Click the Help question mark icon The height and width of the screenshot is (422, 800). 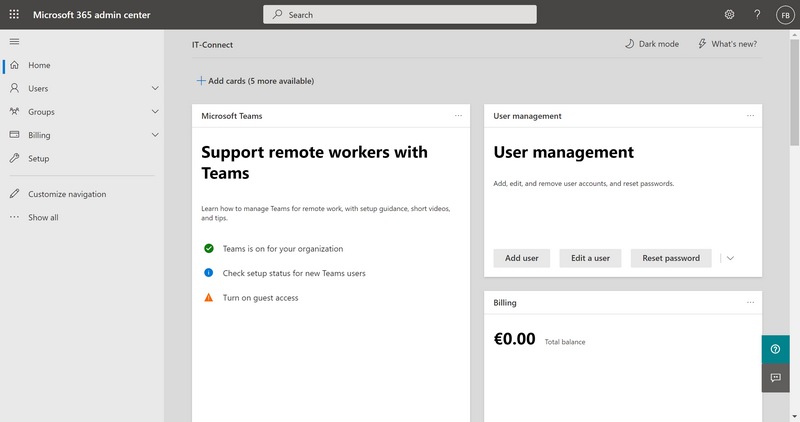pos(757,15)
